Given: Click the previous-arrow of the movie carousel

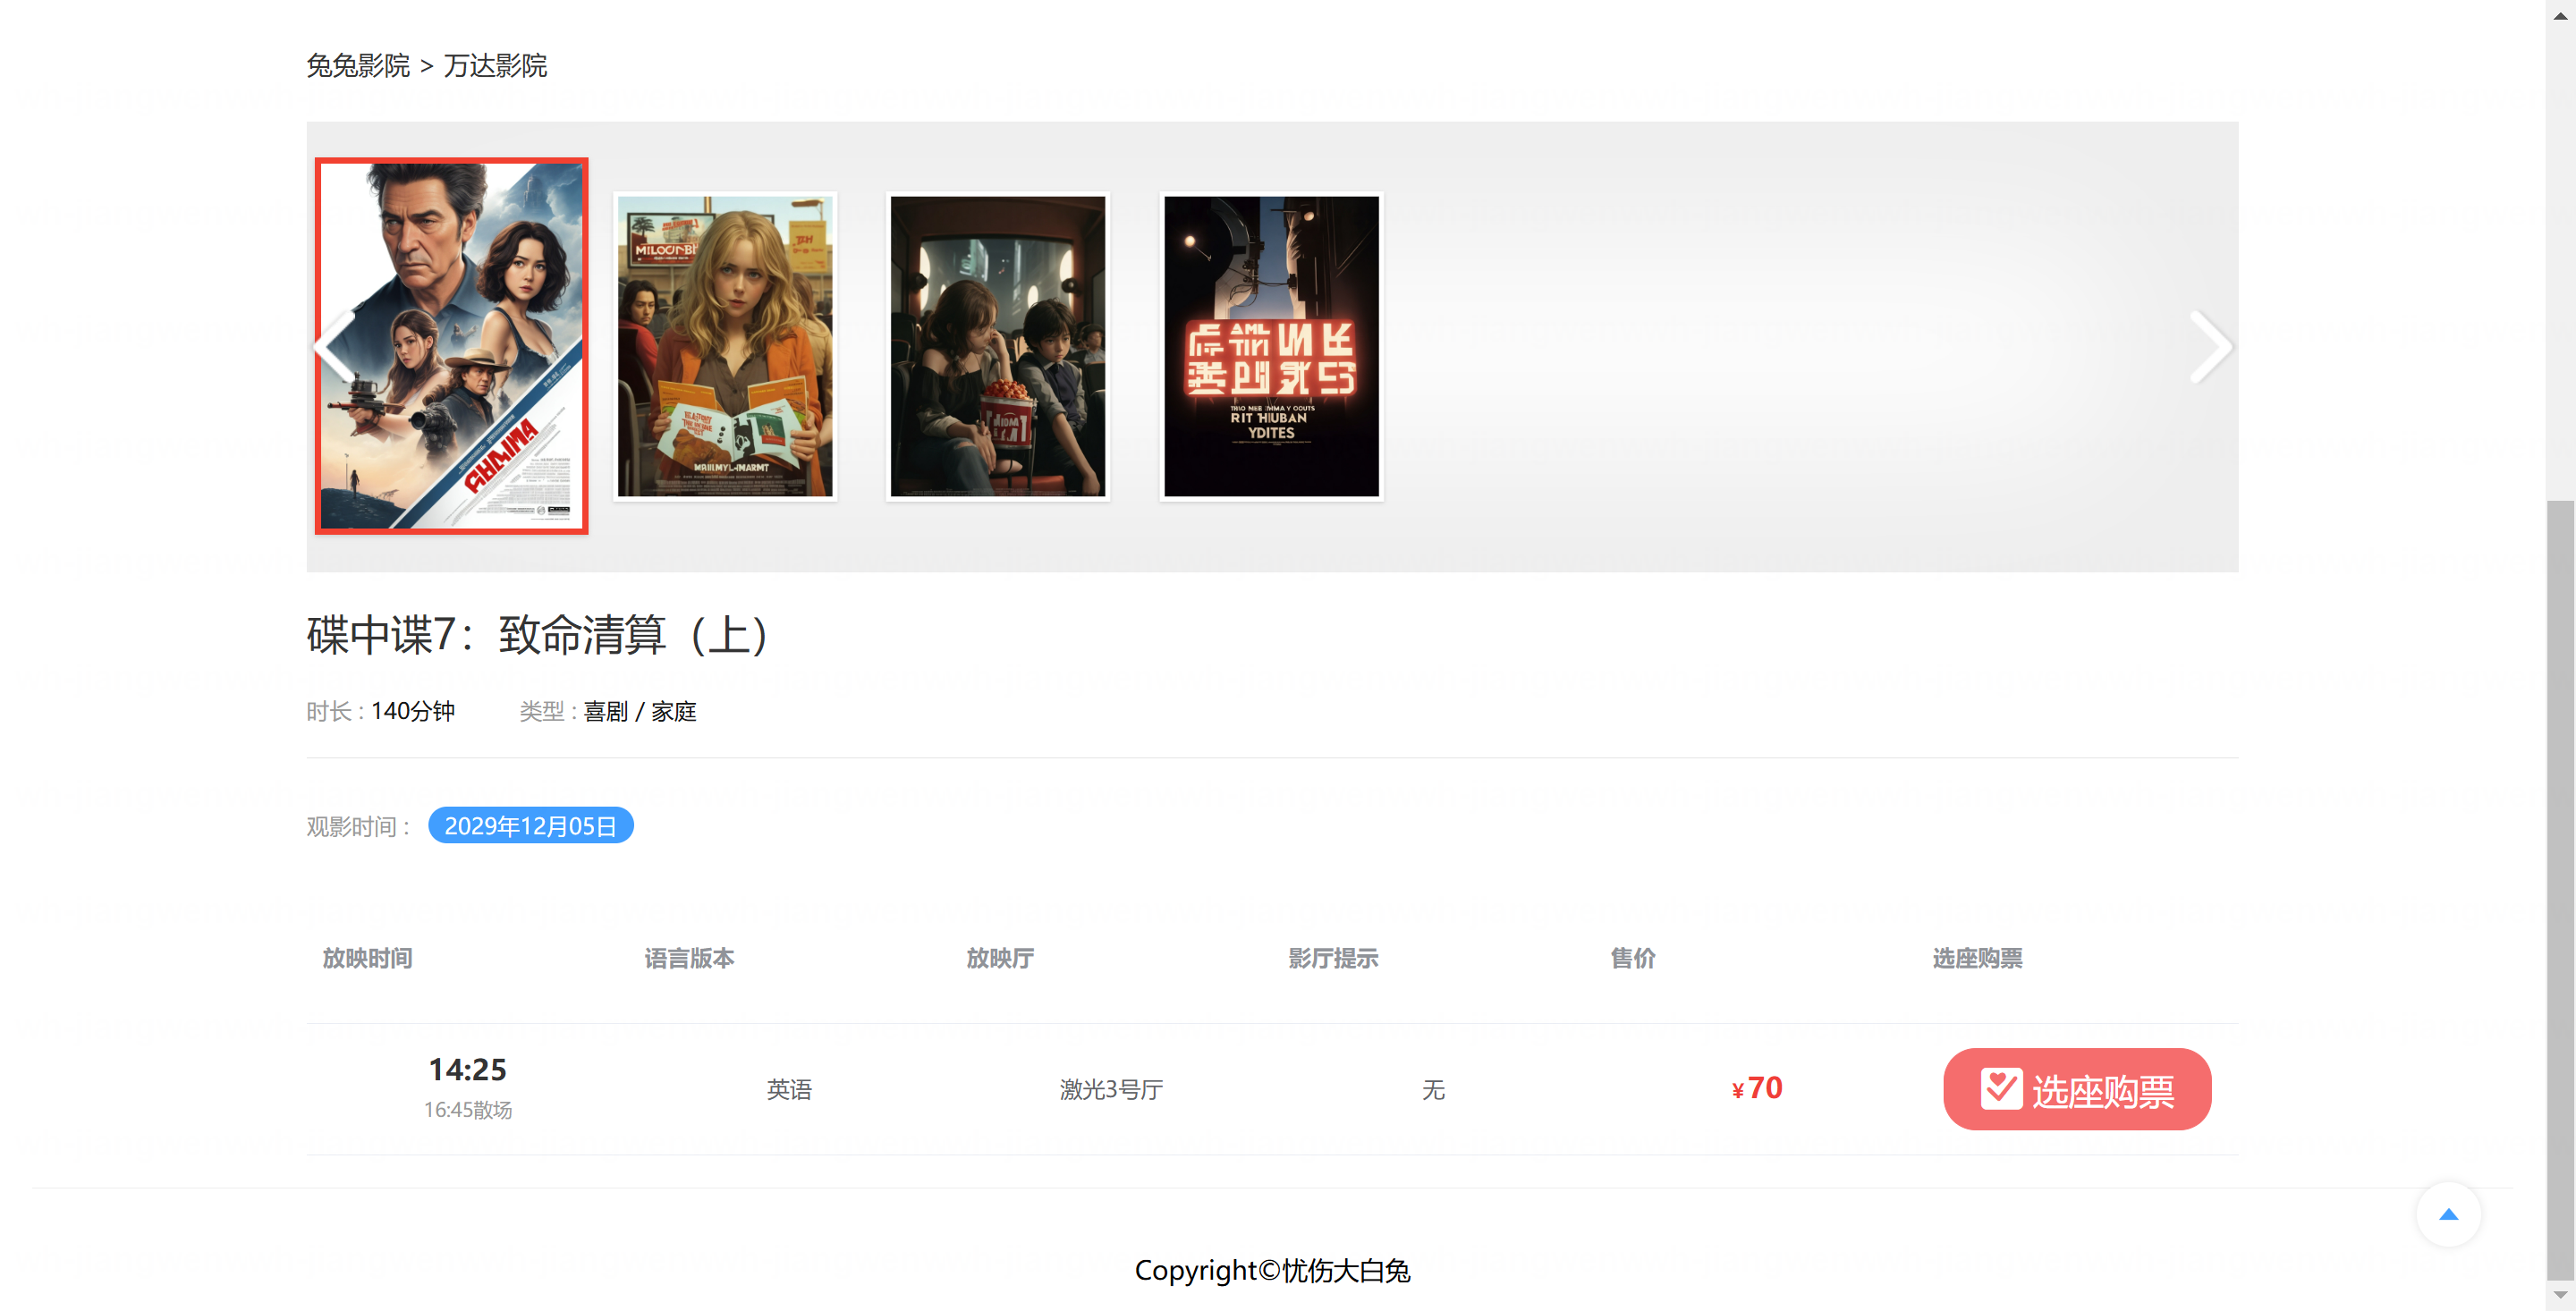Looking at the screenshot, I should pos(335,347).
